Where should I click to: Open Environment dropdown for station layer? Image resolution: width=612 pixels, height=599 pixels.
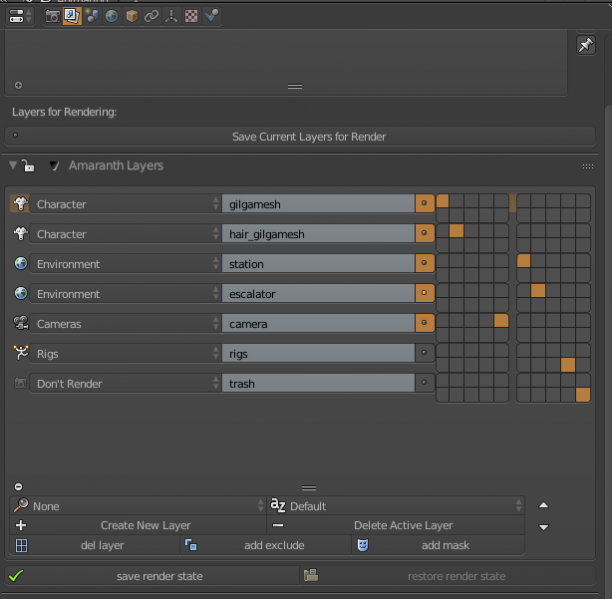(x=126, y=264)
